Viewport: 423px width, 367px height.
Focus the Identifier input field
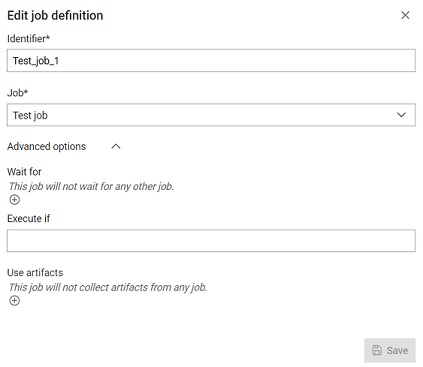(211, 60)
